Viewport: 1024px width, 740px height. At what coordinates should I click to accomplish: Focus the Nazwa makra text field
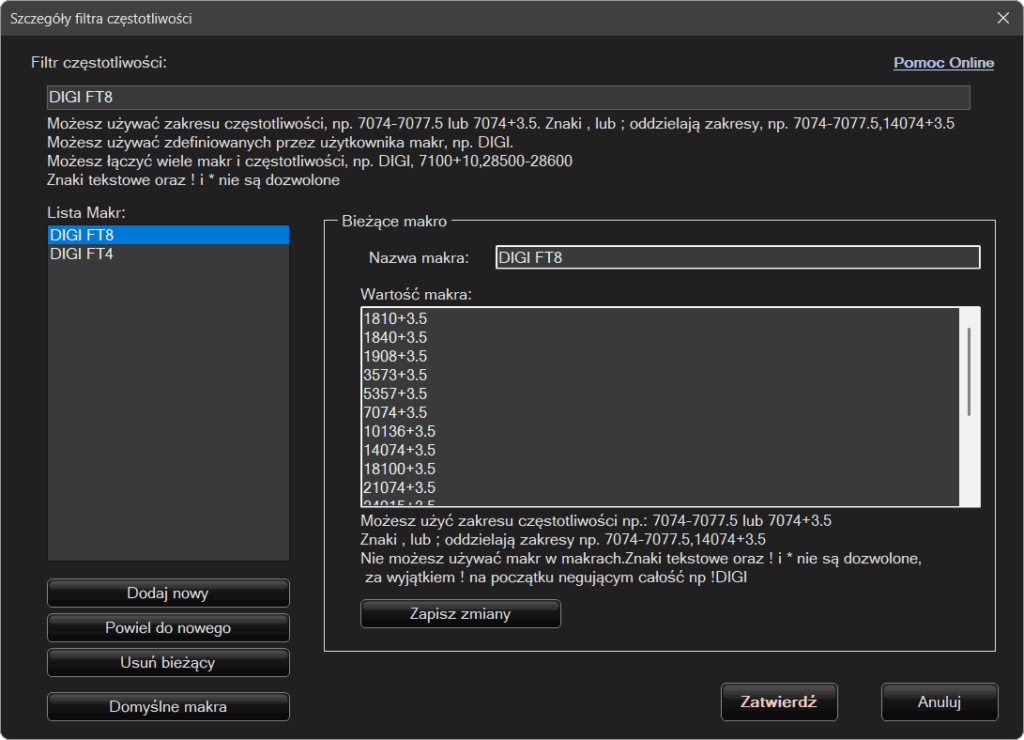tap(737, 258)
